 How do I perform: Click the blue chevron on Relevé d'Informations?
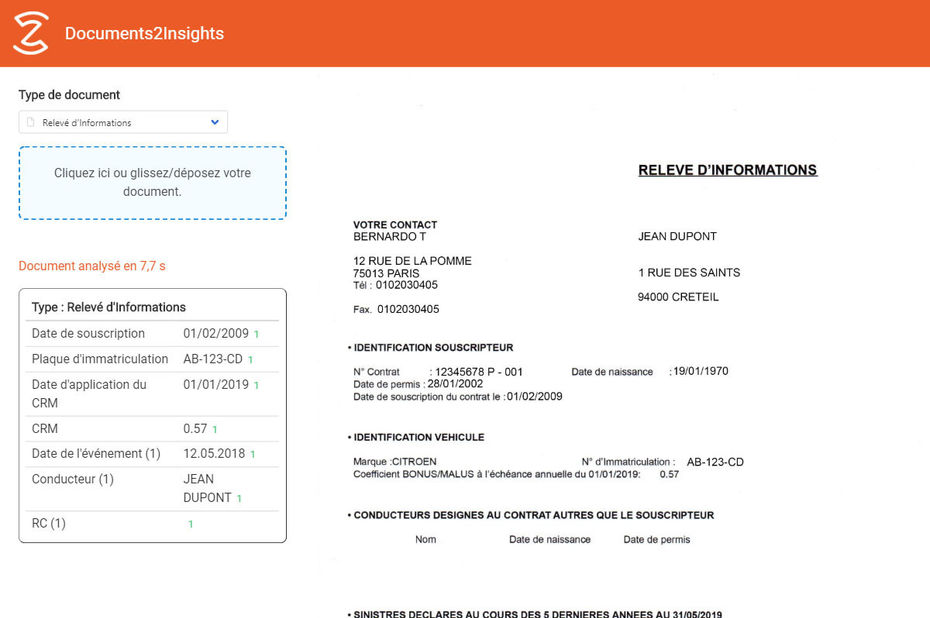[215, 122]
